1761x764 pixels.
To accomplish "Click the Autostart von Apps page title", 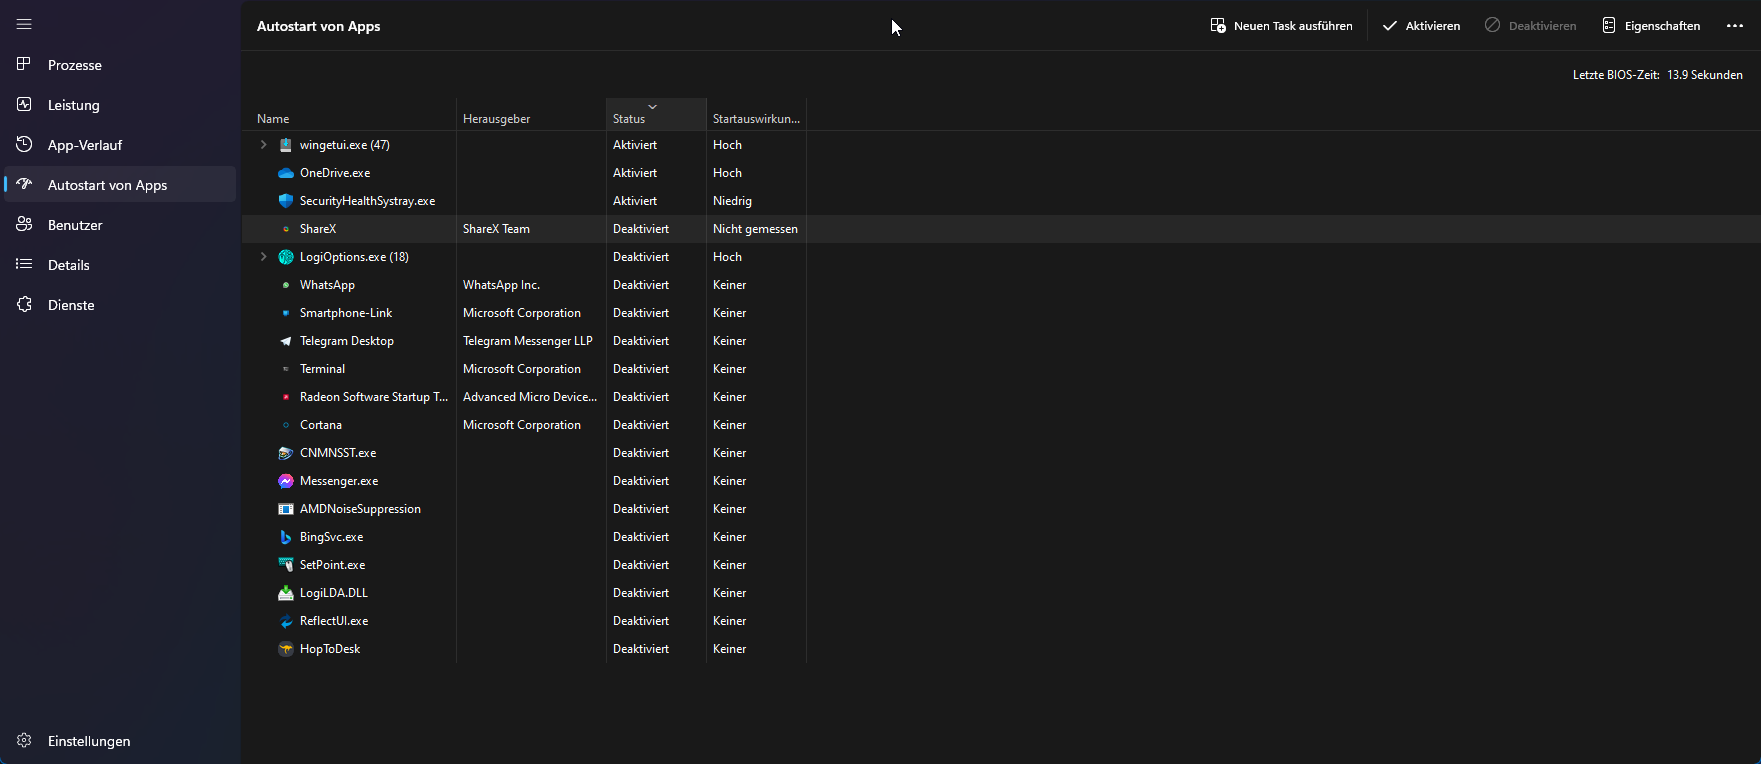I will click(319, 26).
